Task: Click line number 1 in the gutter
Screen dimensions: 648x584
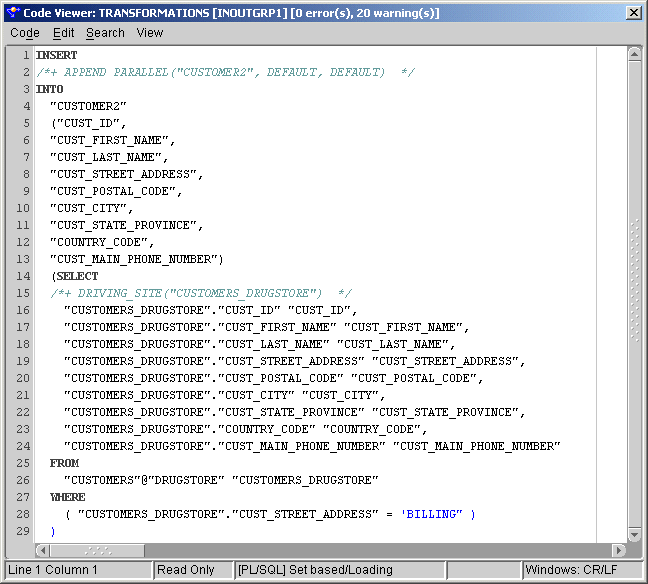Action: 26,55
